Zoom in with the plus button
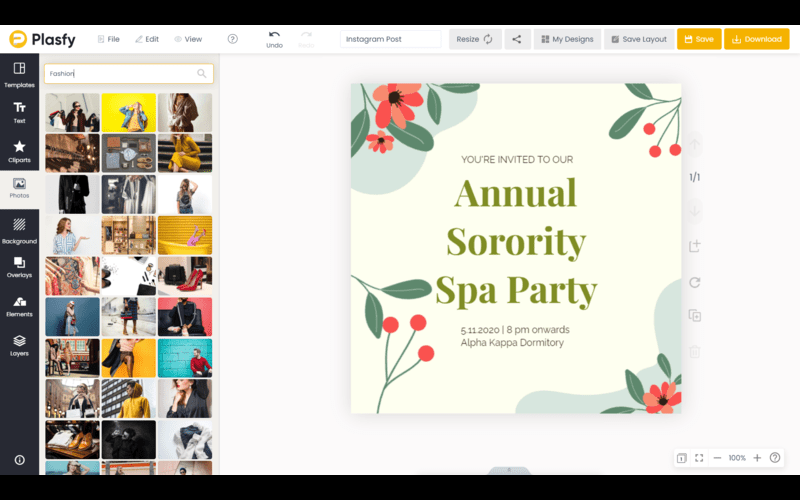This screenshot has width=800, height=500. point(757,458)
